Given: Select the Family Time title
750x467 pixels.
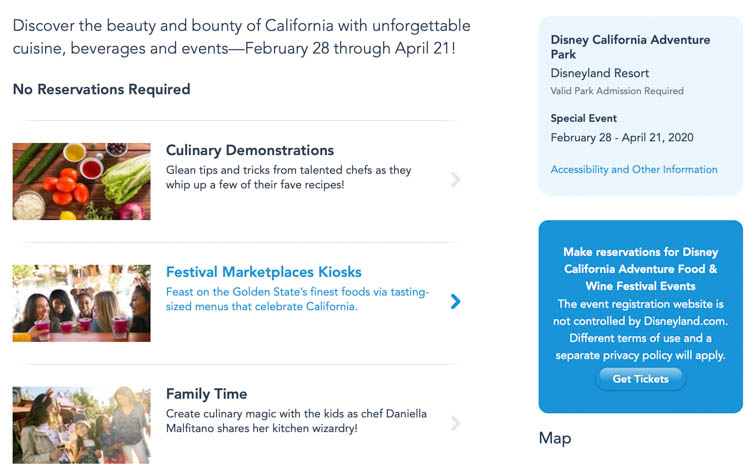Looking at the screenshot, I should coord(206,394).
